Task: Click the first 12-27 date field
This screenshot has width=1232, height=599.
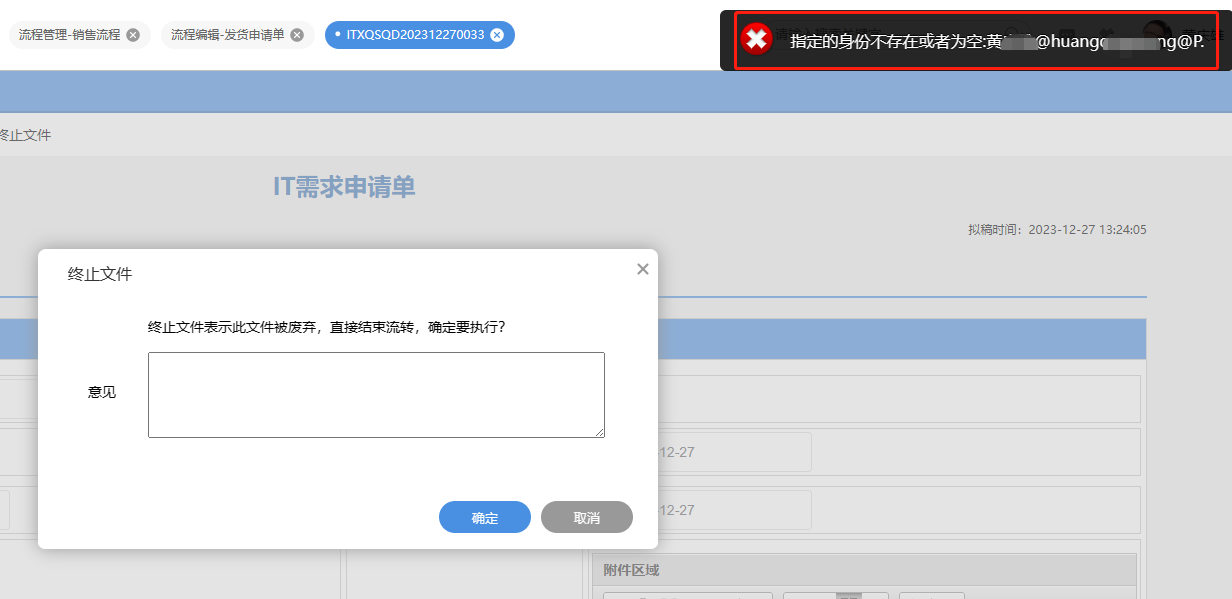Action: click(x=736, y=451)
